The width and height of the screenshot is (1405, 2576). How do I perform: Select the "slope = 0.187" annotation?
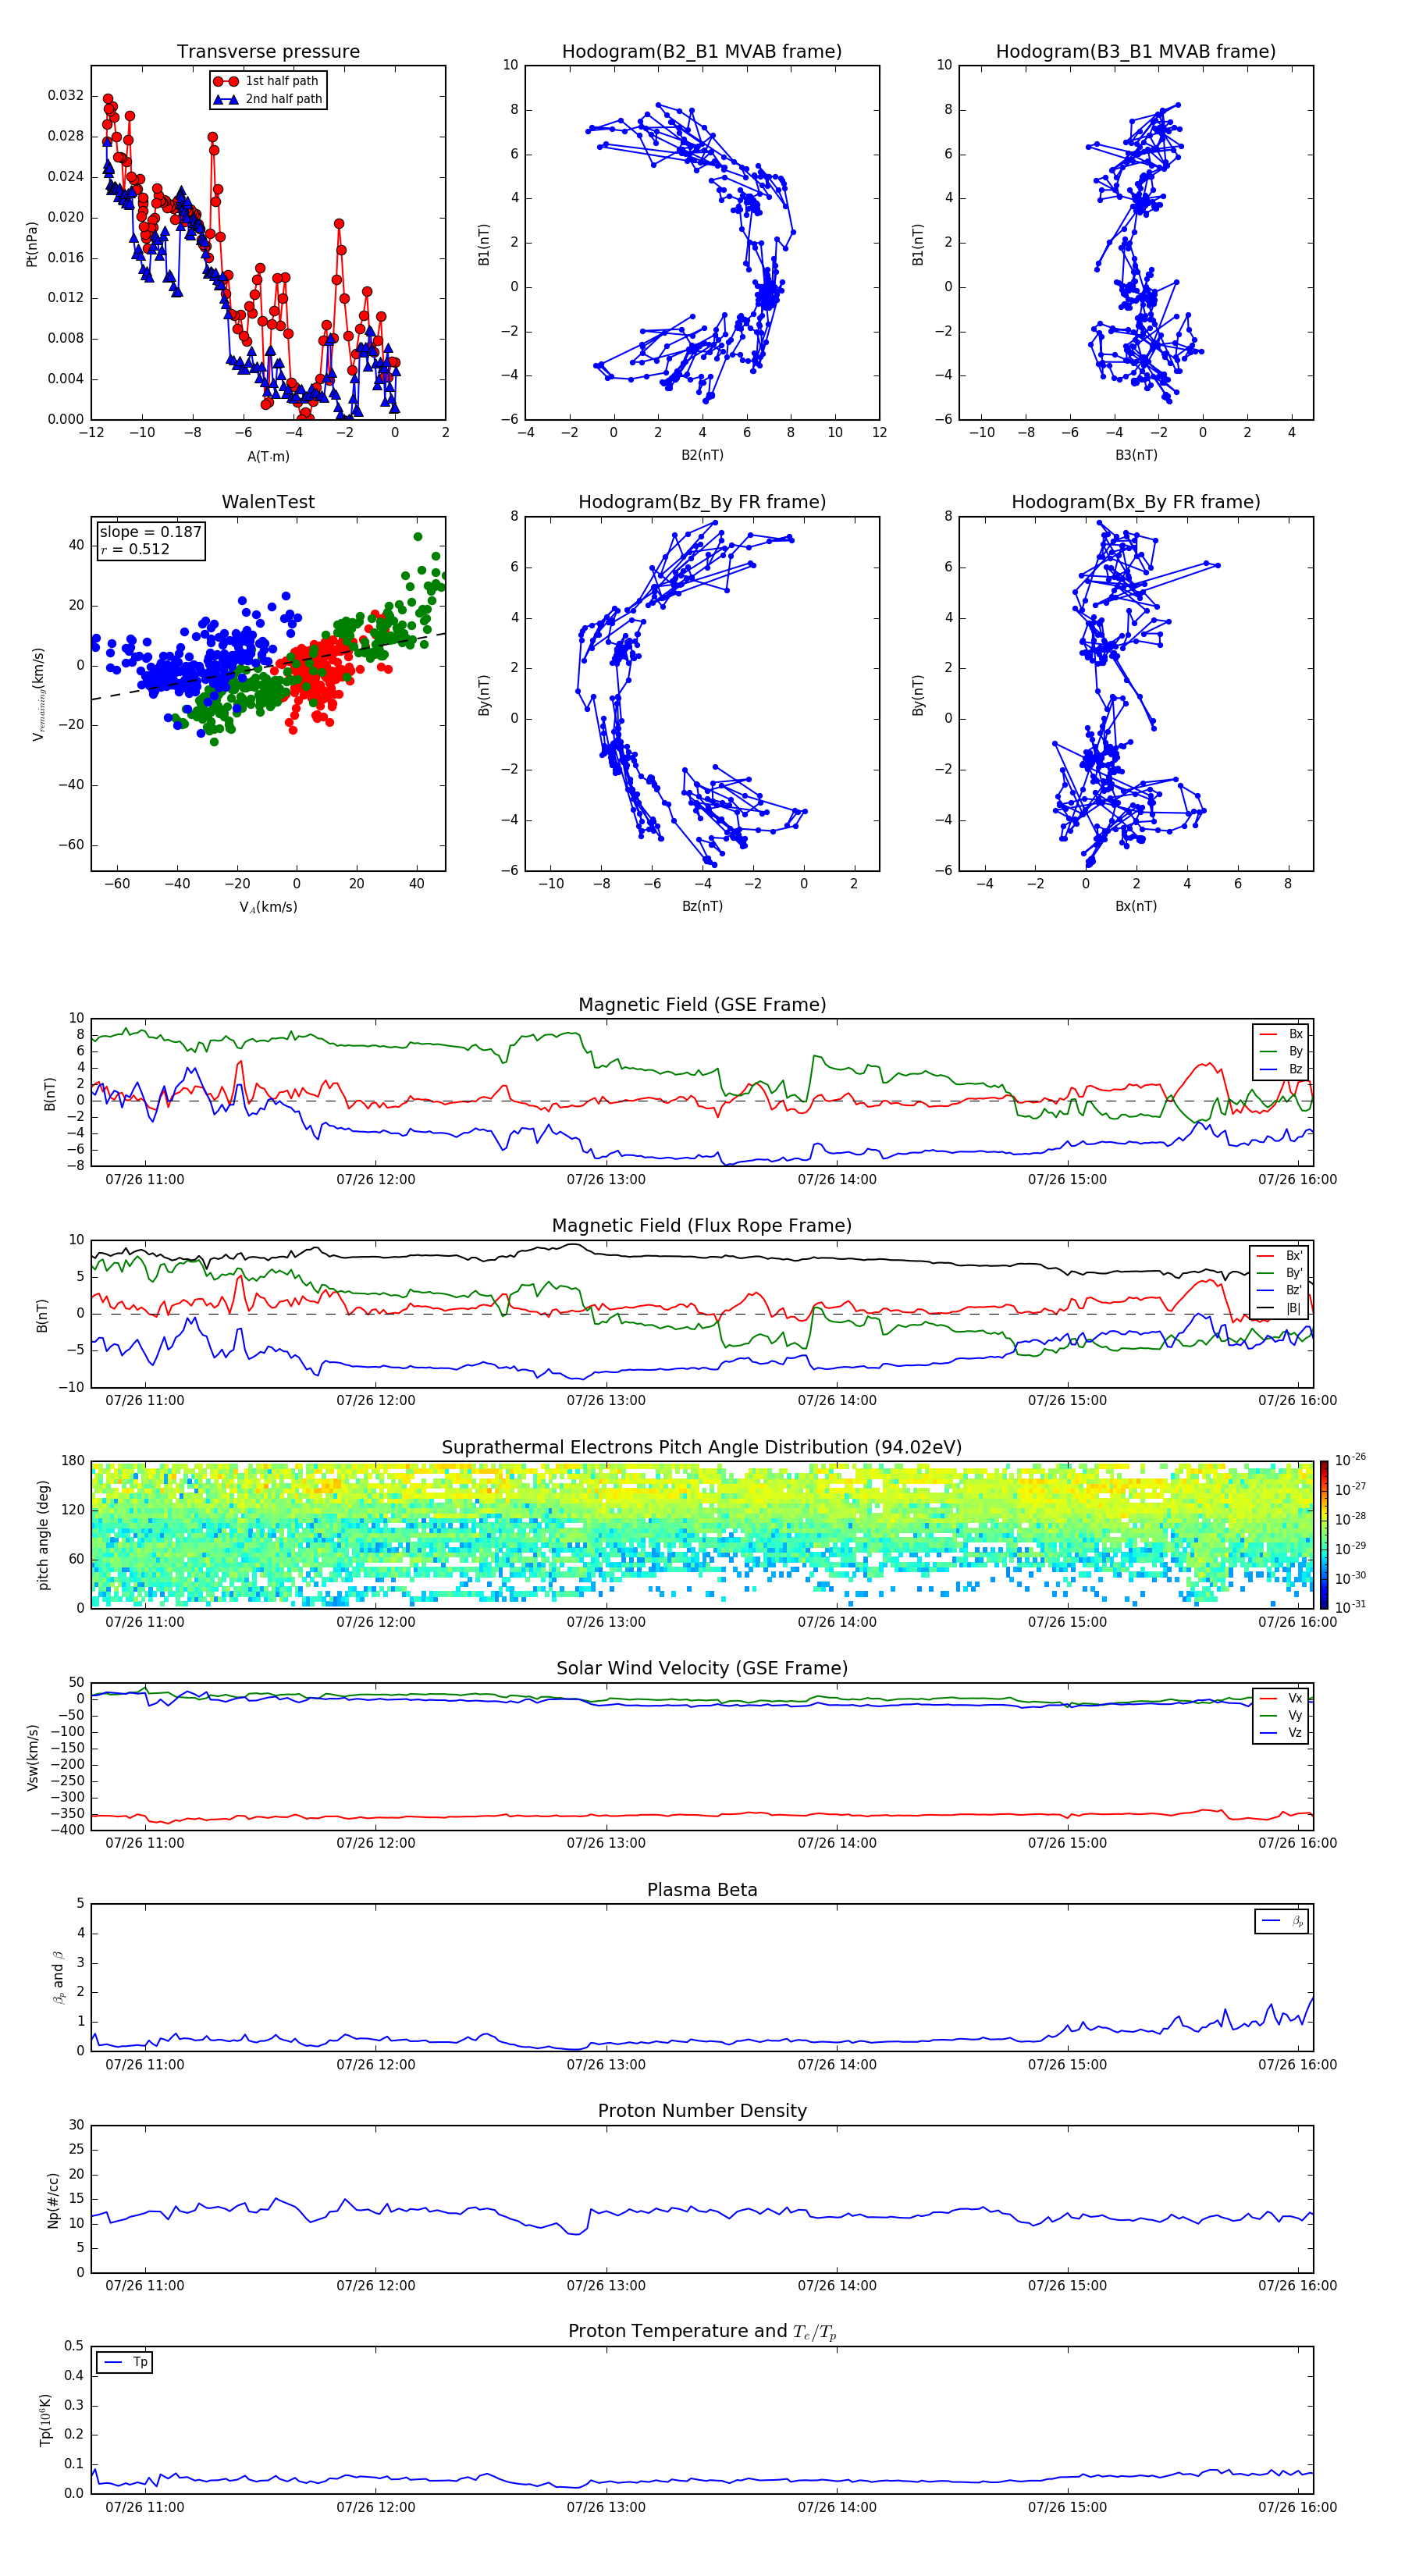click(x=150, y=532)
